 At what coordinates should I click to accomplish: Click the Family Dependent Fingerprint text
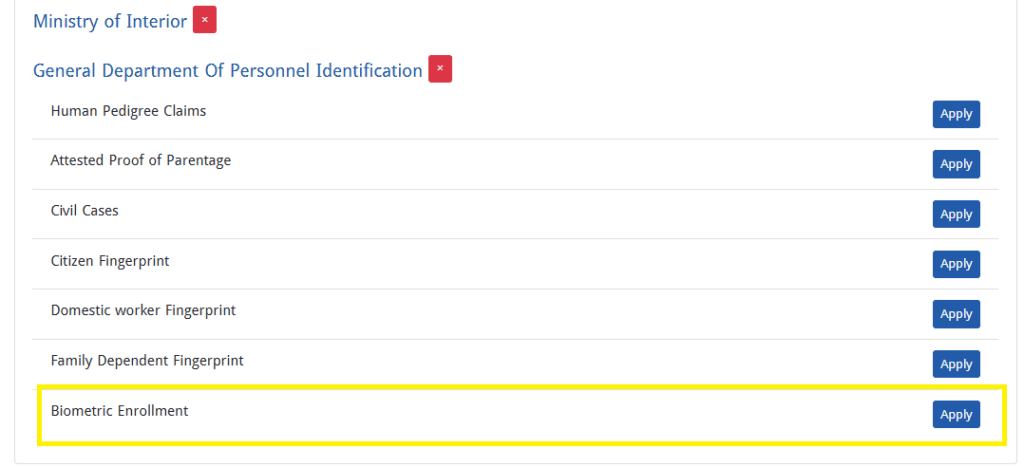coord(147,361)
